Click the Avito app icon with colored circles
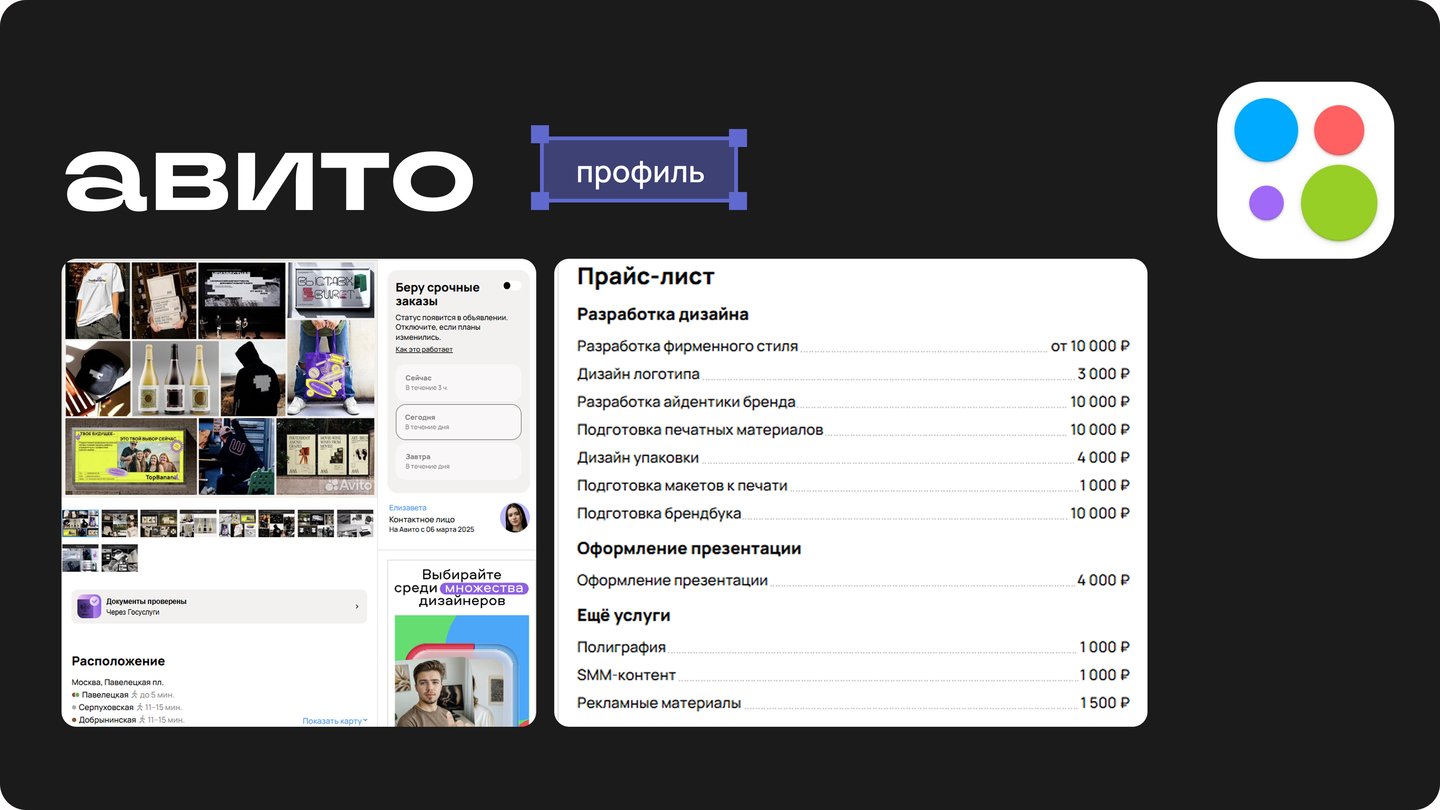1440x810 pixels. (1305, 170)
